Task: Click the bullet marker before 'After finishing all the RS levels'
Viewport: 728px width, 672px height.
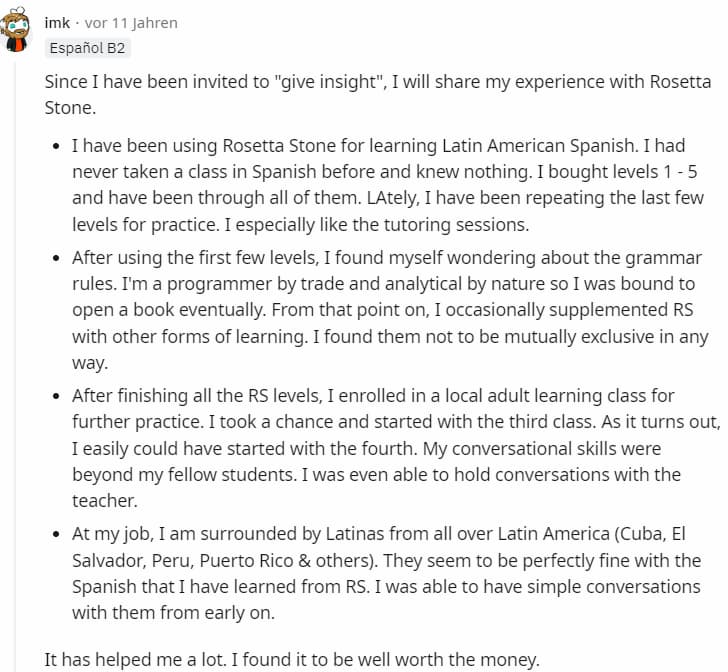Action: 57,396
